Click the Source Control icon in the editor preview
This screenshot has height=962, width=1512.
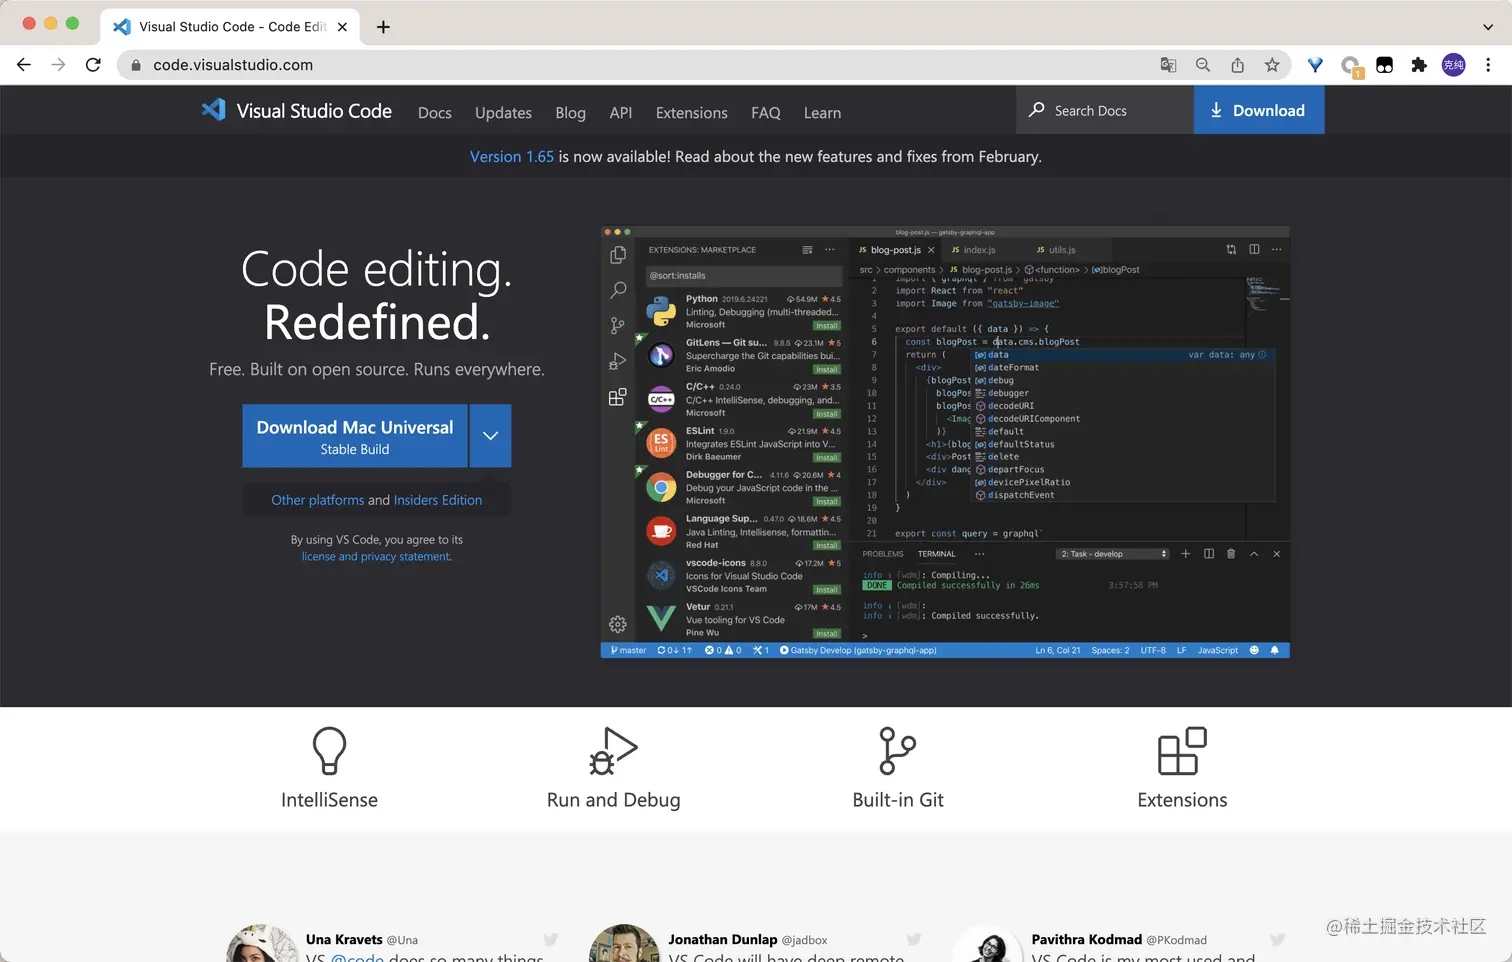coord(618,325)
